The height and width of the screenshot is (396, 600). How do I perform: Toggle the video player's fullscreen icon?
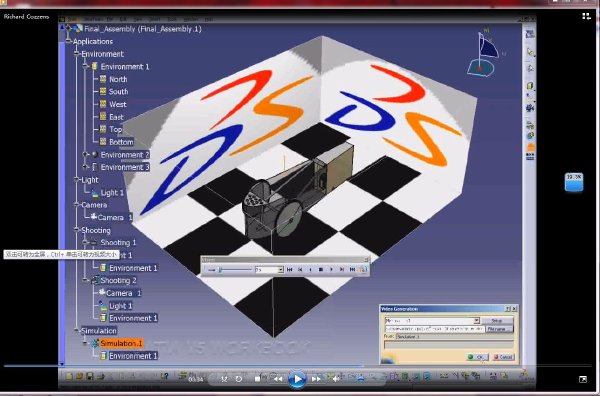583,379
